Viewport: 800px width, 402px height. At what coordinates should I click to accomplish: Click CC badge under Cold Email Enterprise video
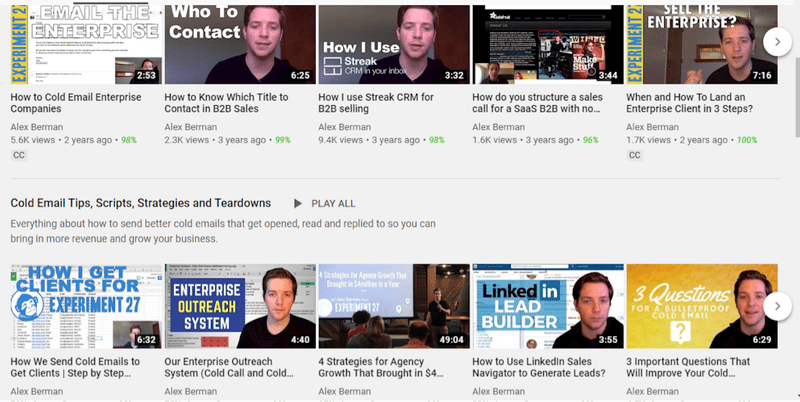coord(19,155)
